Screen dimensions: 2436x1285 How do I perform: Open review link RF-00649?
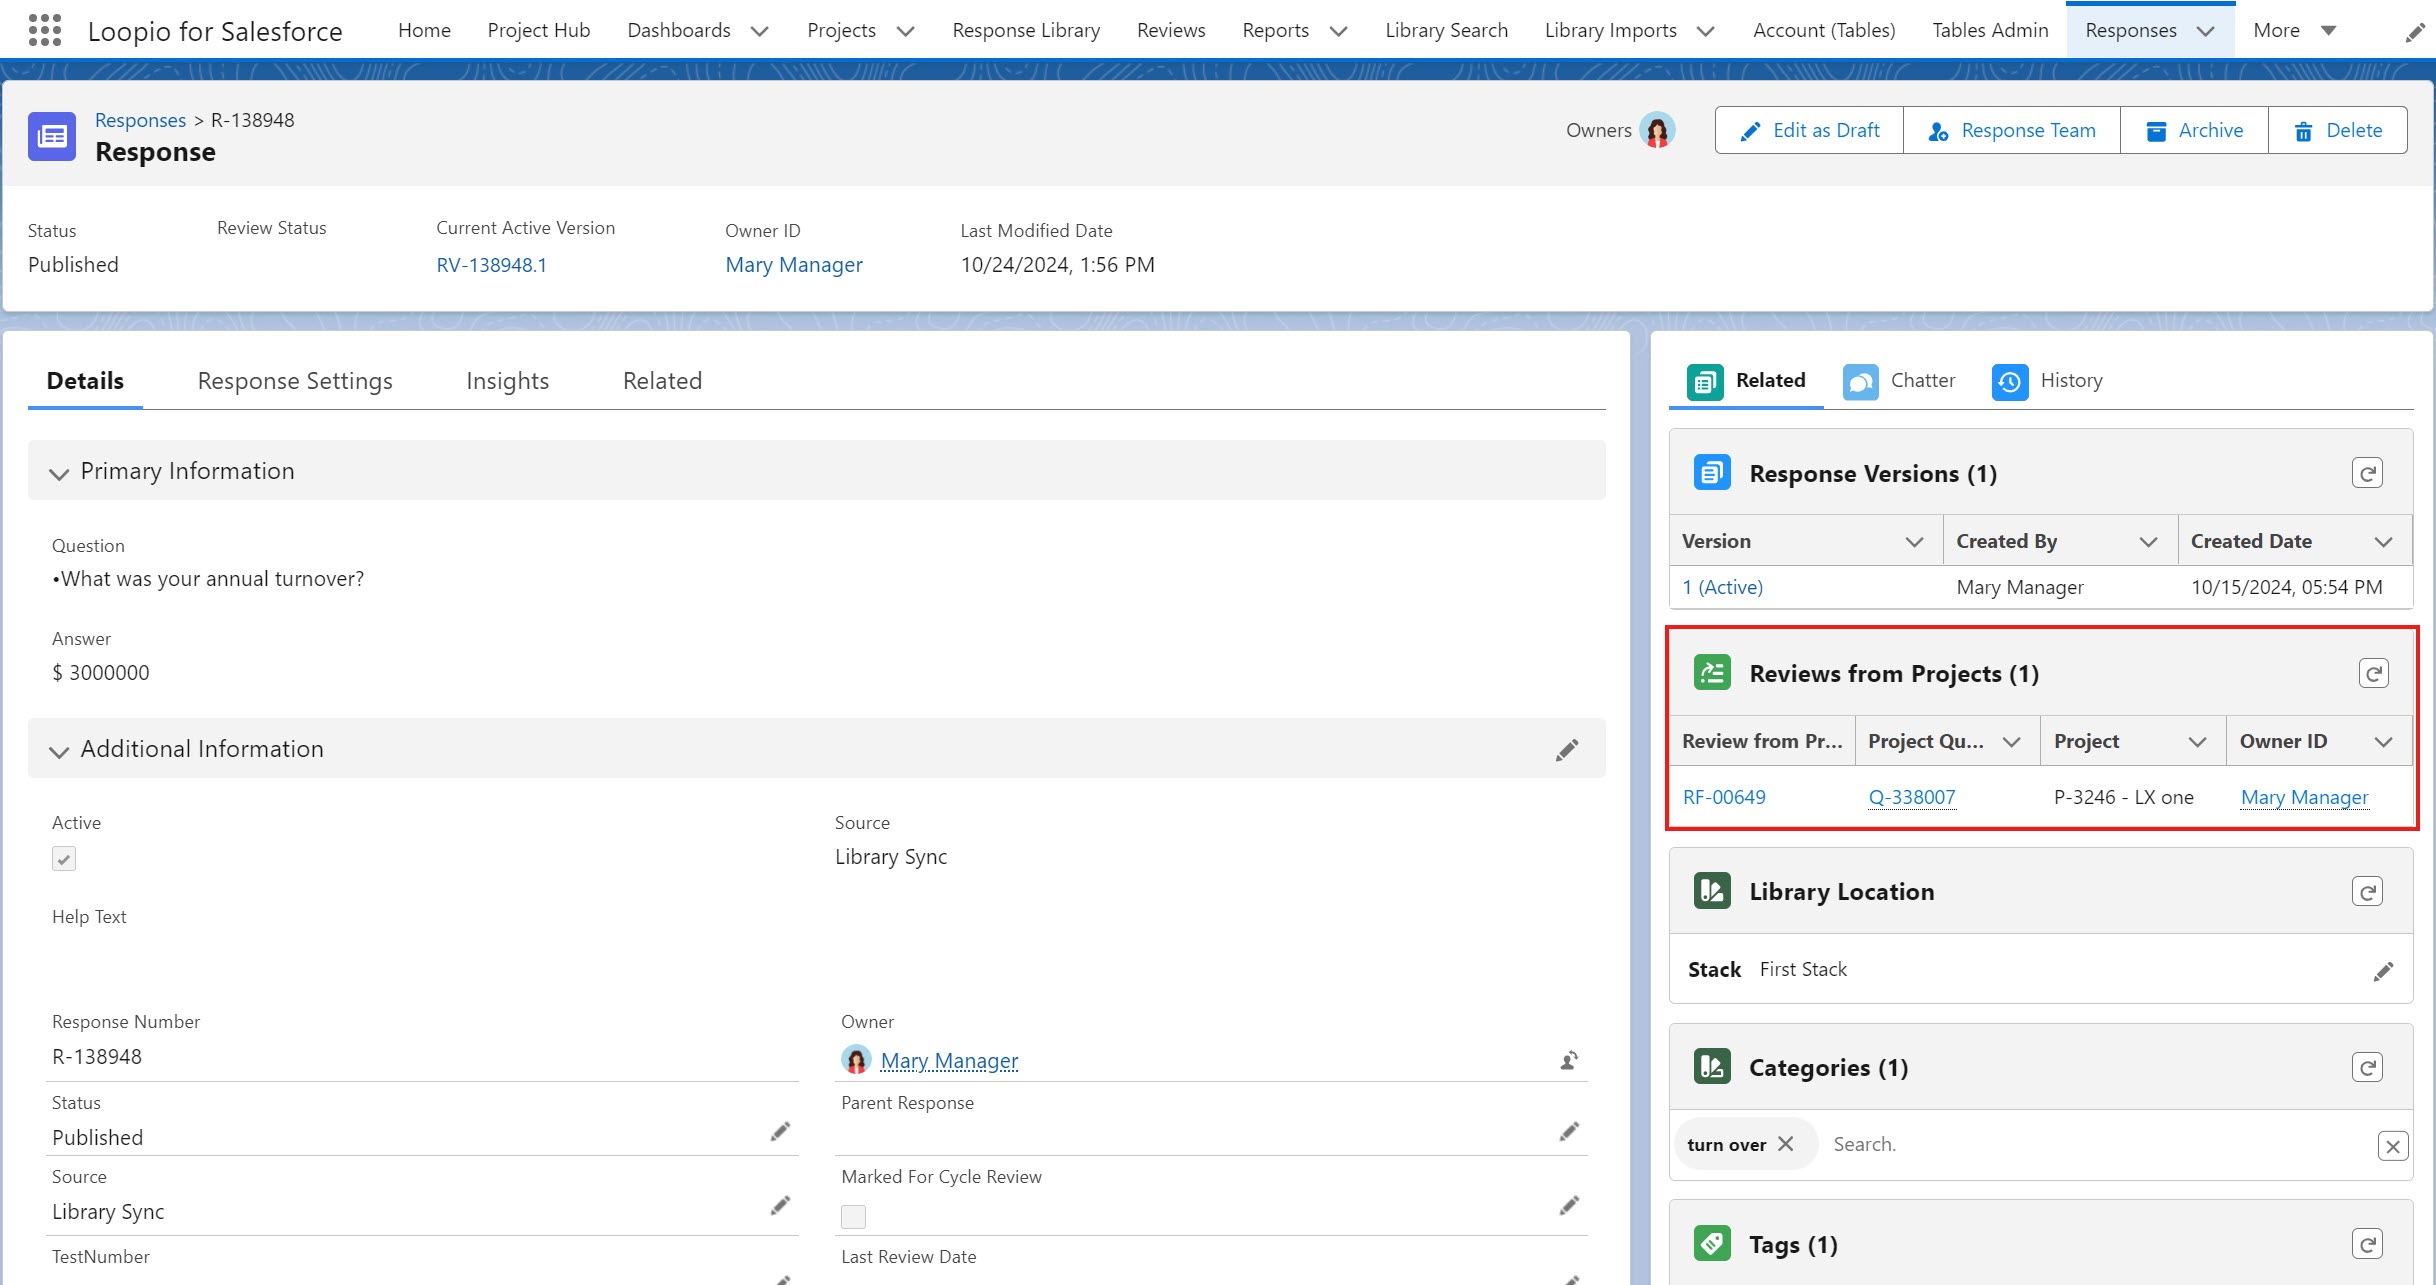(x=1724, y=797)
